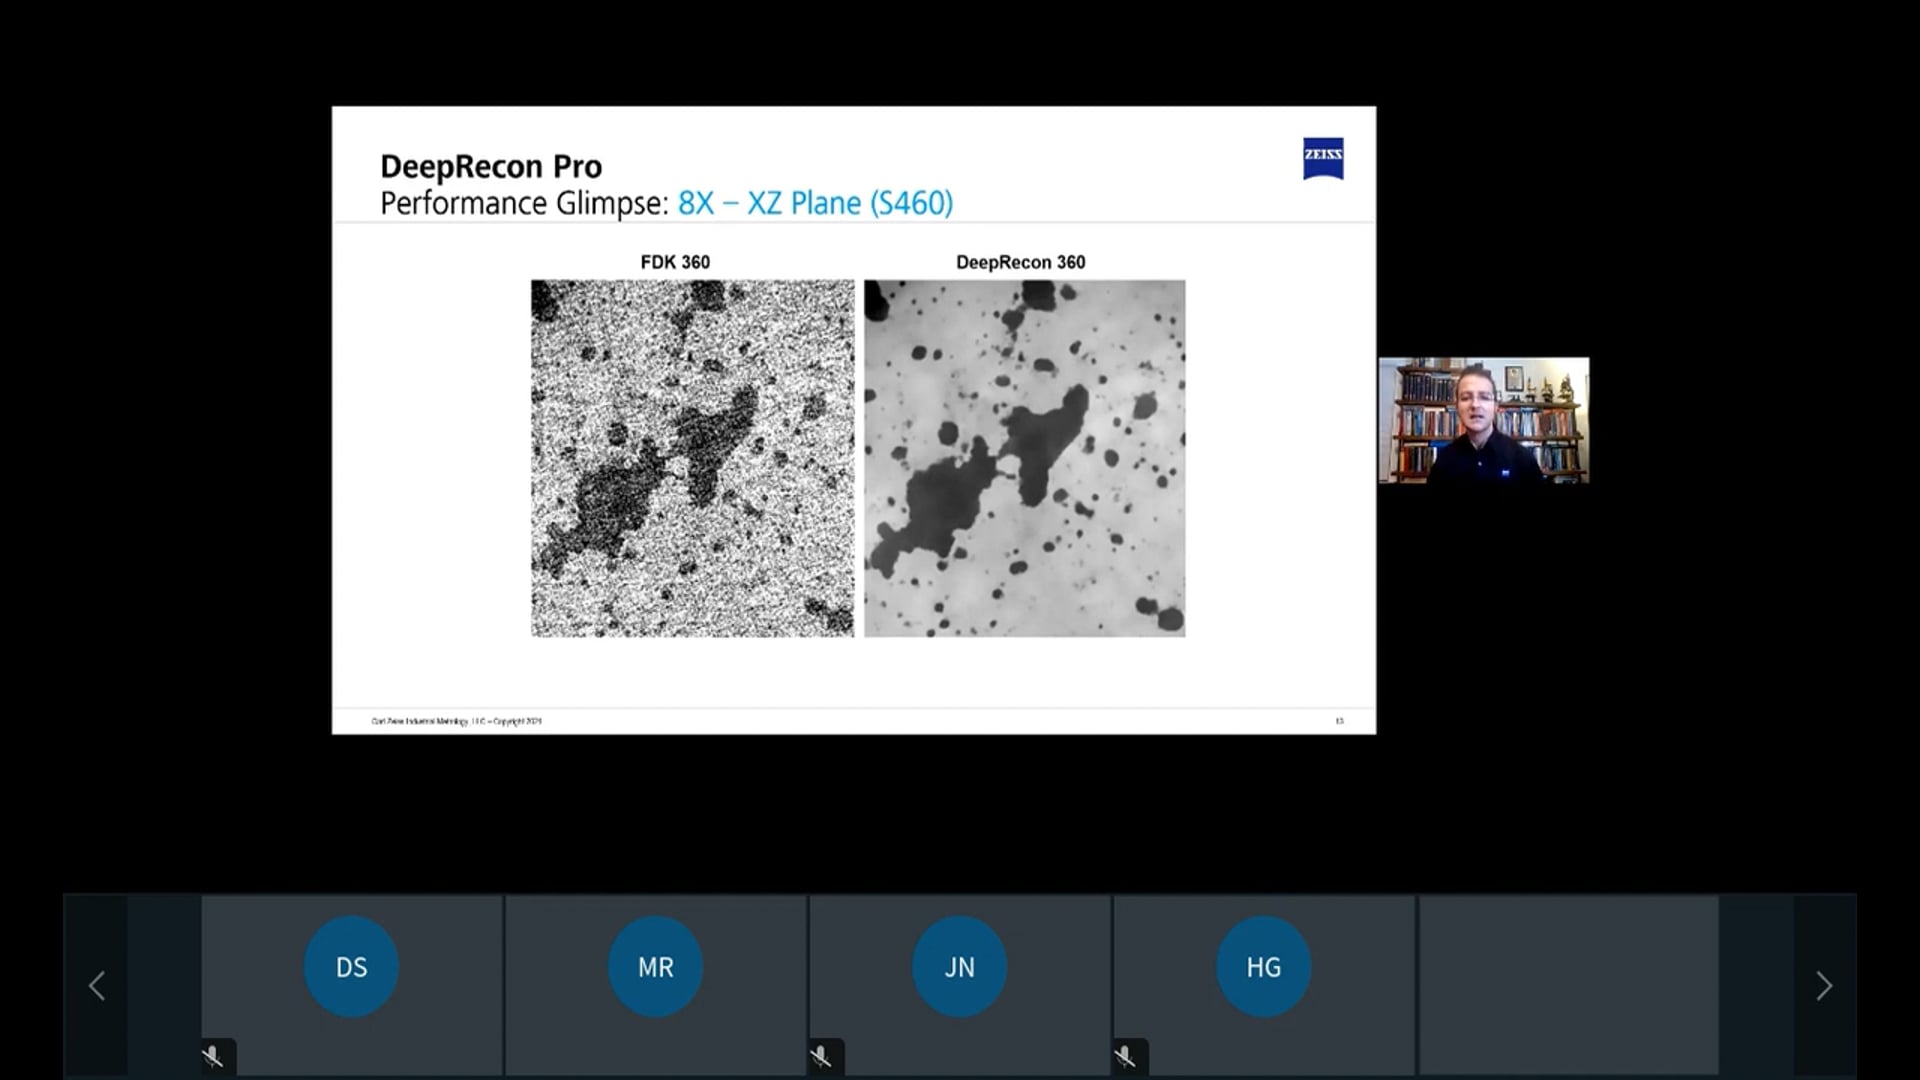Click the muted microphone icon on HG tile
The height and width of the screenshot is (1080, 1920).
1125,1056
